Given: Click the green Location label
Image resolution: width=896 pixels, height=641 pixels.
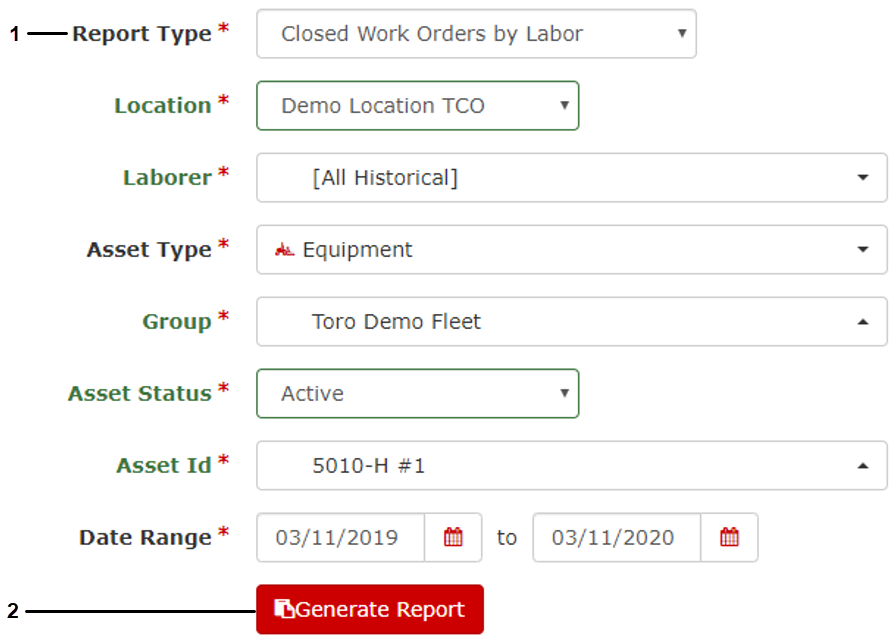Looking at the screenshot, I should click(x=162, y=106).
